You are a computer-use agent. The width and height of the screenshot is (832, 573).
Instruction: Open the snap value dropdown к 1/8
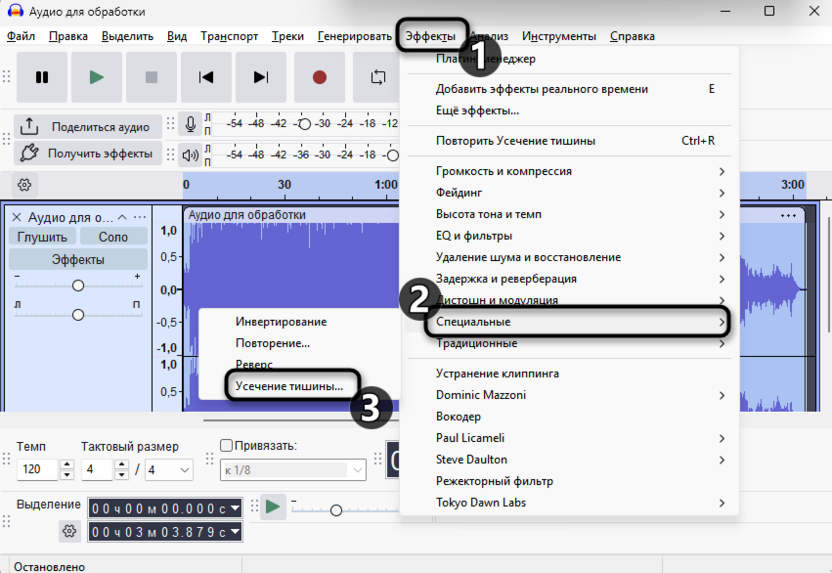293,470
